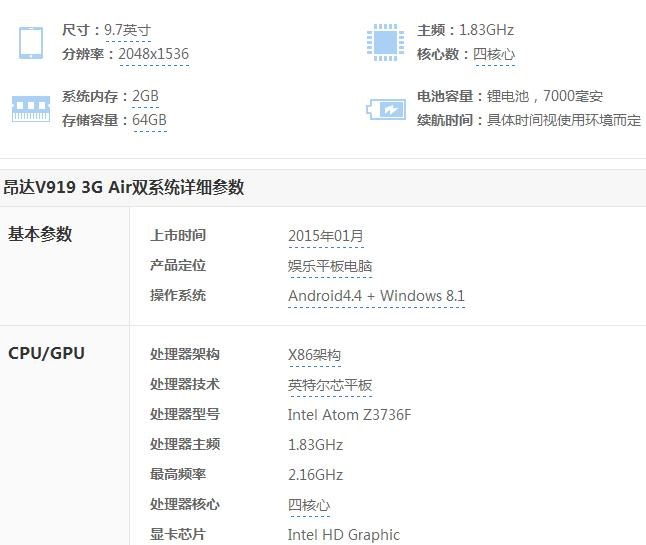This screenshot has width=646, height=545.
Task: Select the 64GB storage capacity link
Action: pos(149,121)
